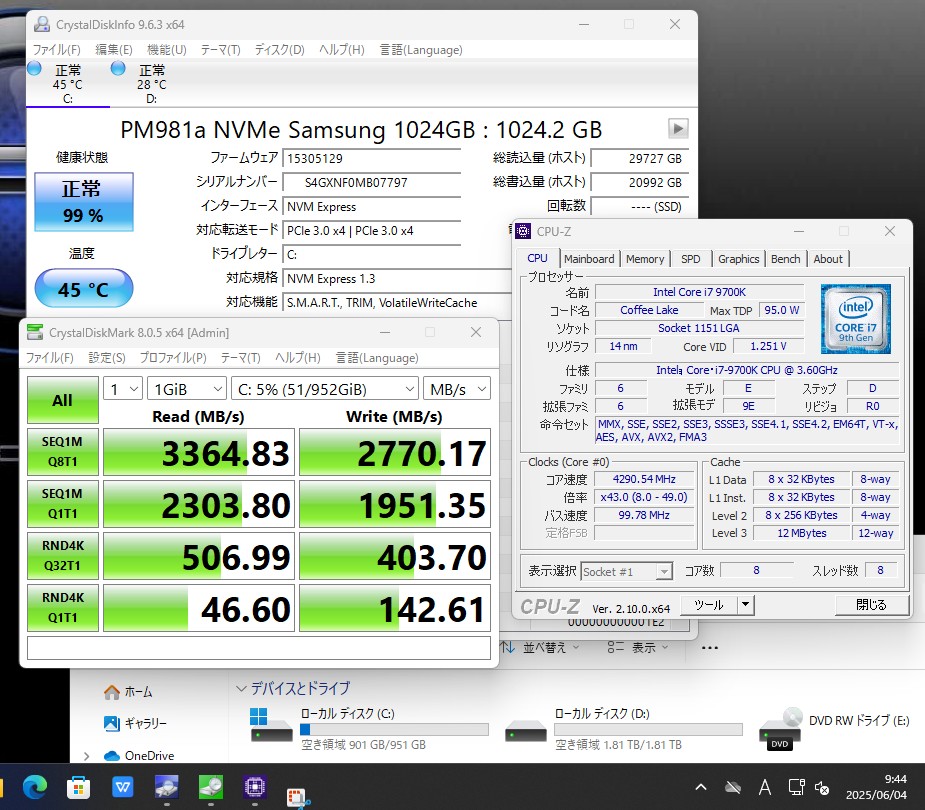Screen dimensions: 925x810
Task: Open WPS Office taskbar icon
Action: 123,787
